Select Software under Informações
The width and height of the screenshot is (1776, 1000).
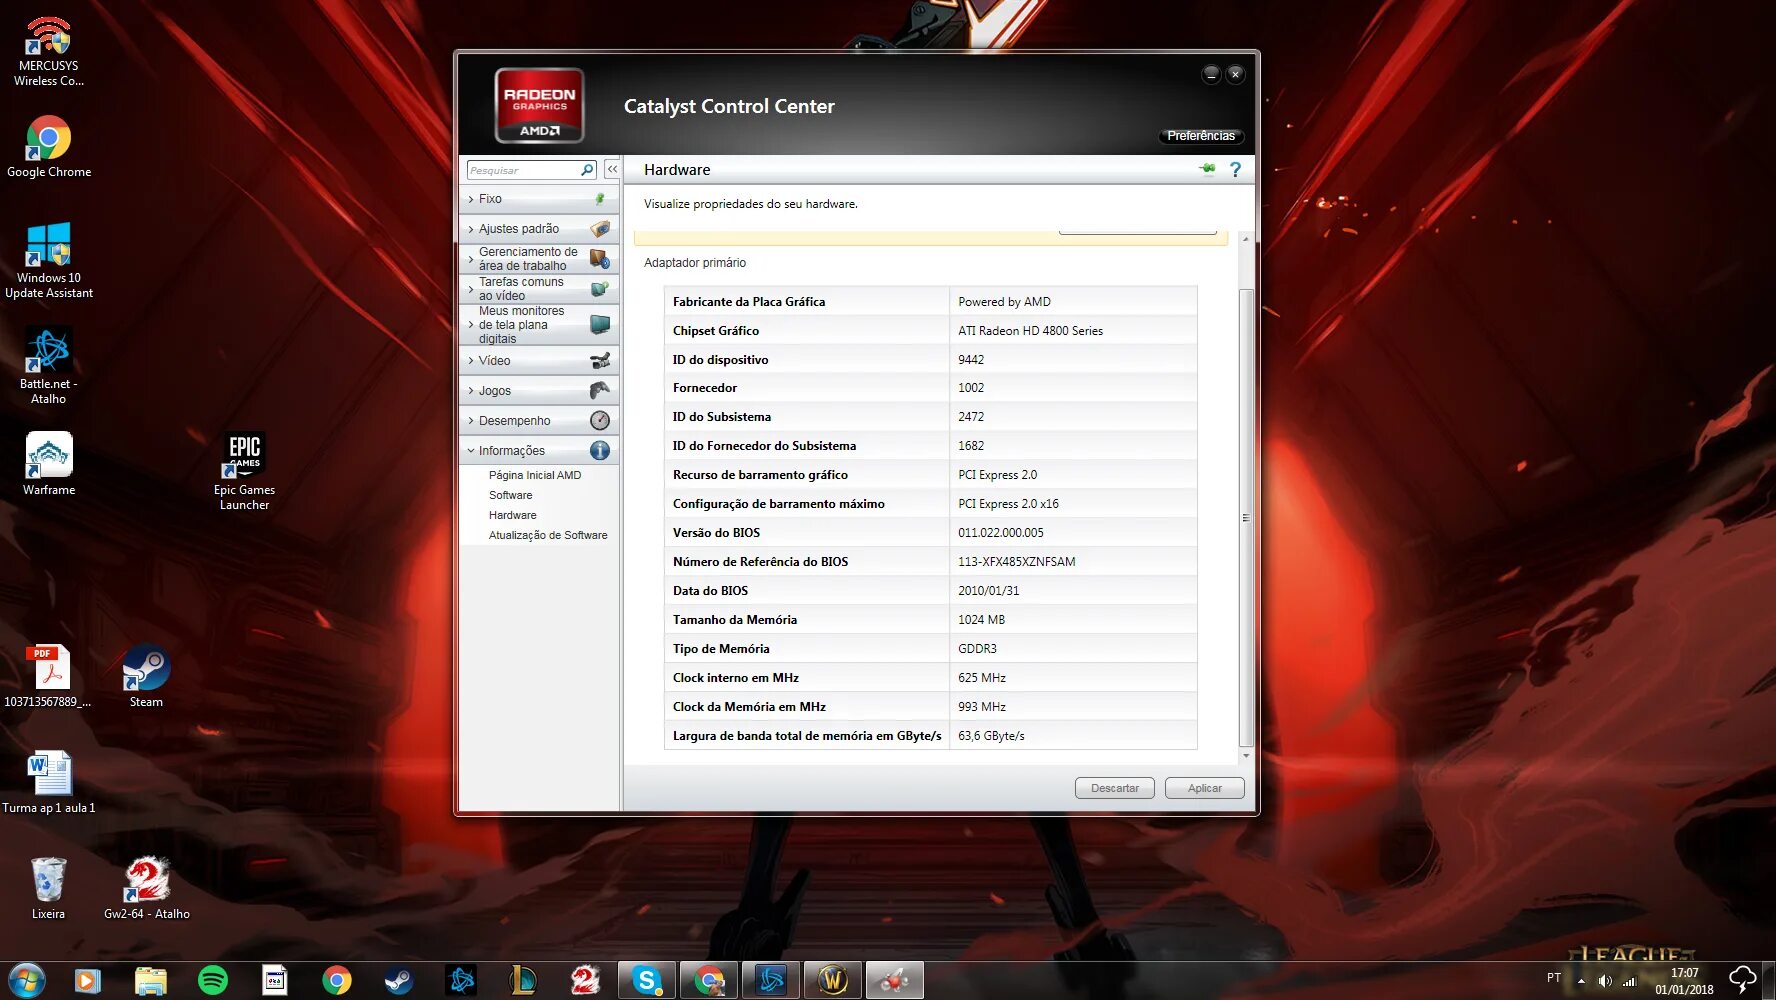pyautogui.click(x=510, y=495)
